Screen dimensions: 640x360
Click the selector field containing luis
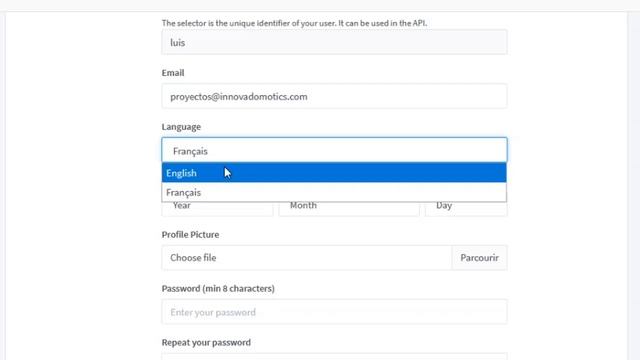click(334, 42)
